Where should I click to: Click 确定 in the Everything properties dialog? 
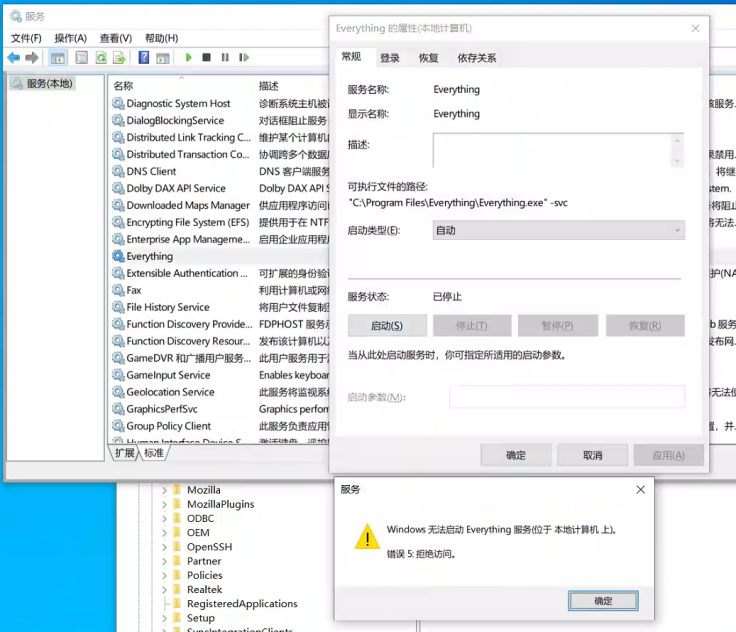point(516,455)
